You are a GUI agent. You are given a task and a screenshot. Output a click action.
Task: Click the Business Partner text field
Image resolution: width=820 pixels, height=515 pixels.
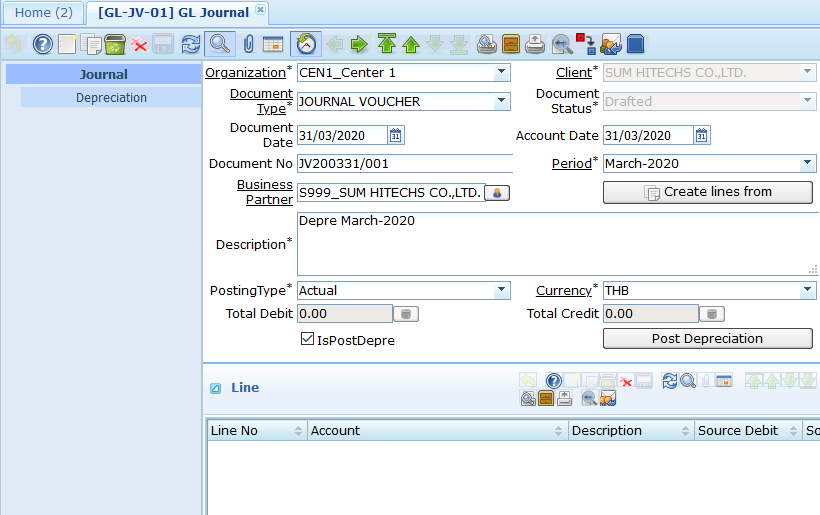(x=391, y=193)
